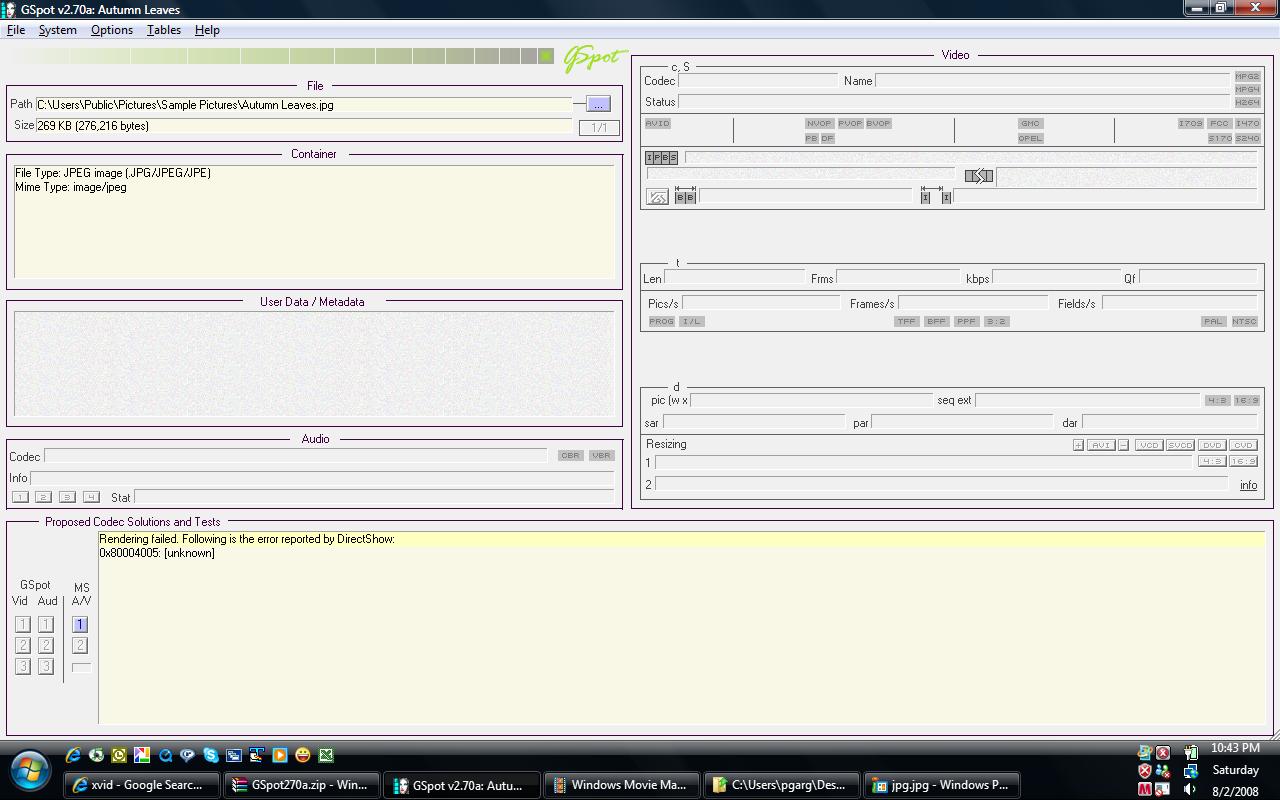Click the VBR audio indicator
Viewport: 1280px width, 800px height.
point(601,455)
